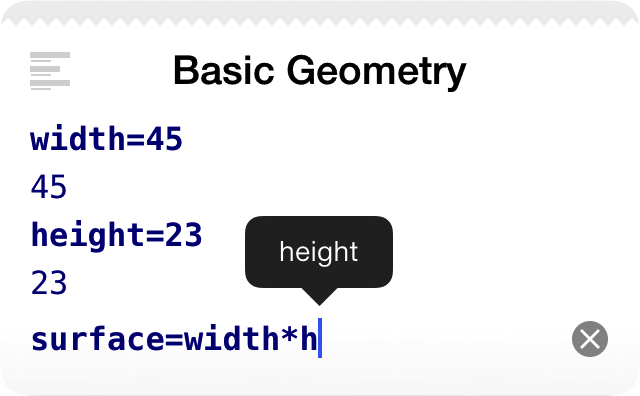
Task: Select the width=45 expression line
Action: pyautogui.click(x=107, y=139)
